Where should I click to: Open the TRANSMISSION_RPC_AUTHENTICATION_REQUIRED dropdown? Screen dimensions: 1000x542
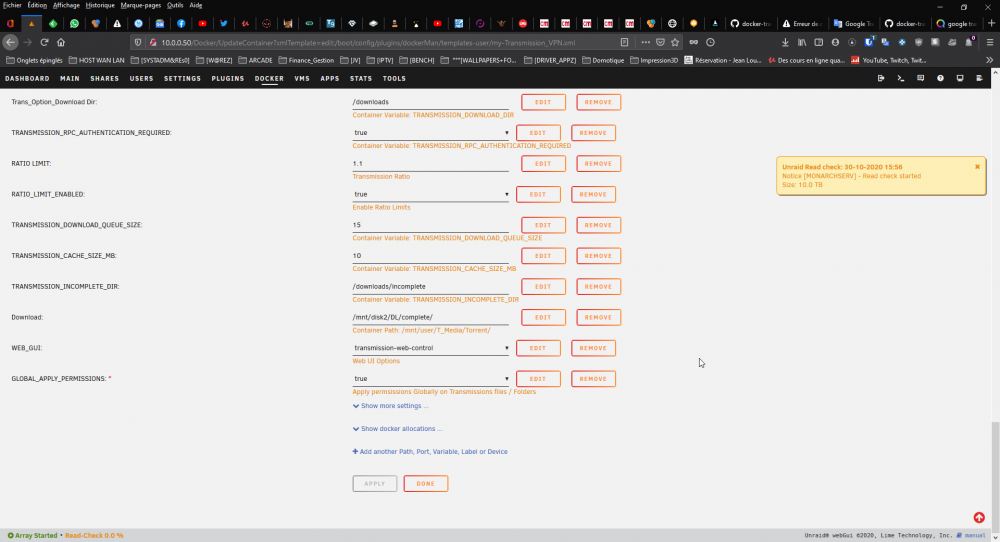[x=431, y=133]
